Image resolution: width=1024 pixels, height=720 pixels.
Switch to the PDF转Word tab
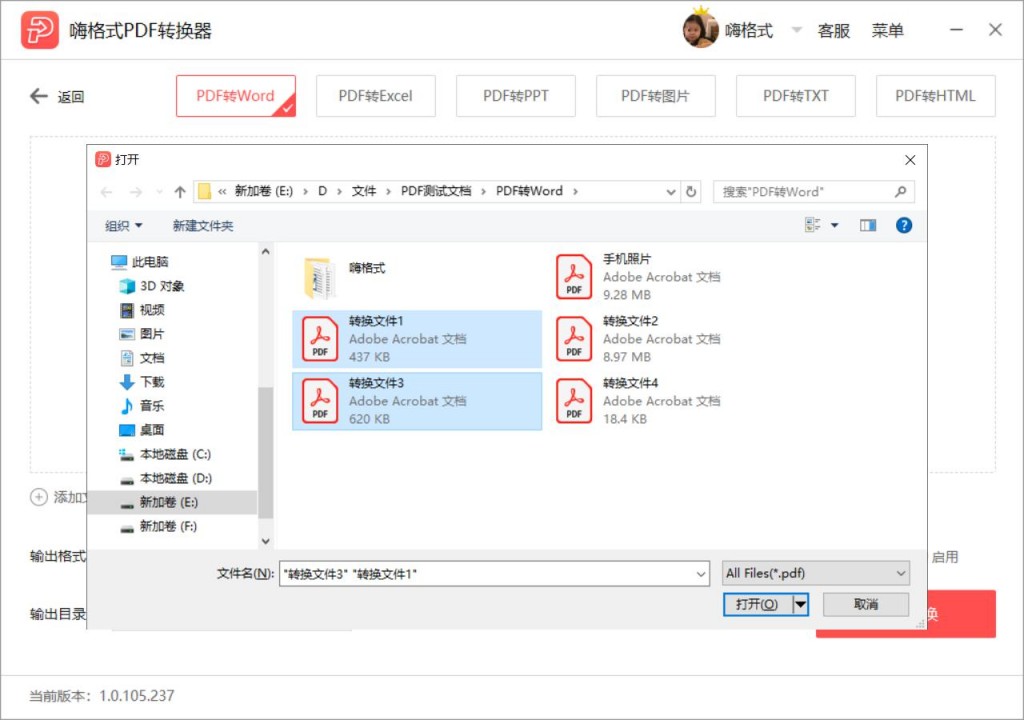point(236,96)
